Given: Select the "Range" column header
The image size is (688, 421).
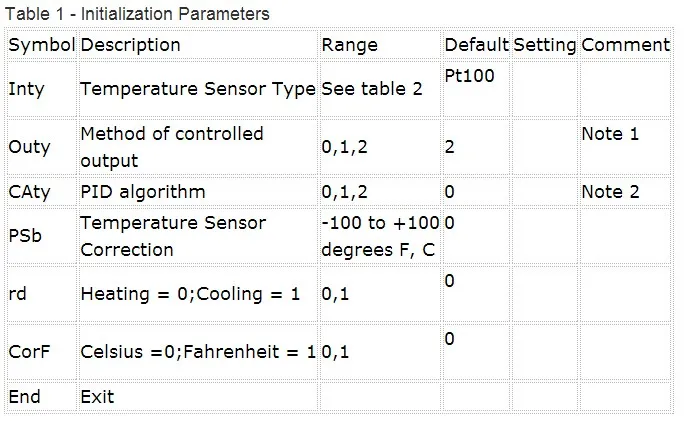Looking at the screenshot, I should (x=349, y=45).
